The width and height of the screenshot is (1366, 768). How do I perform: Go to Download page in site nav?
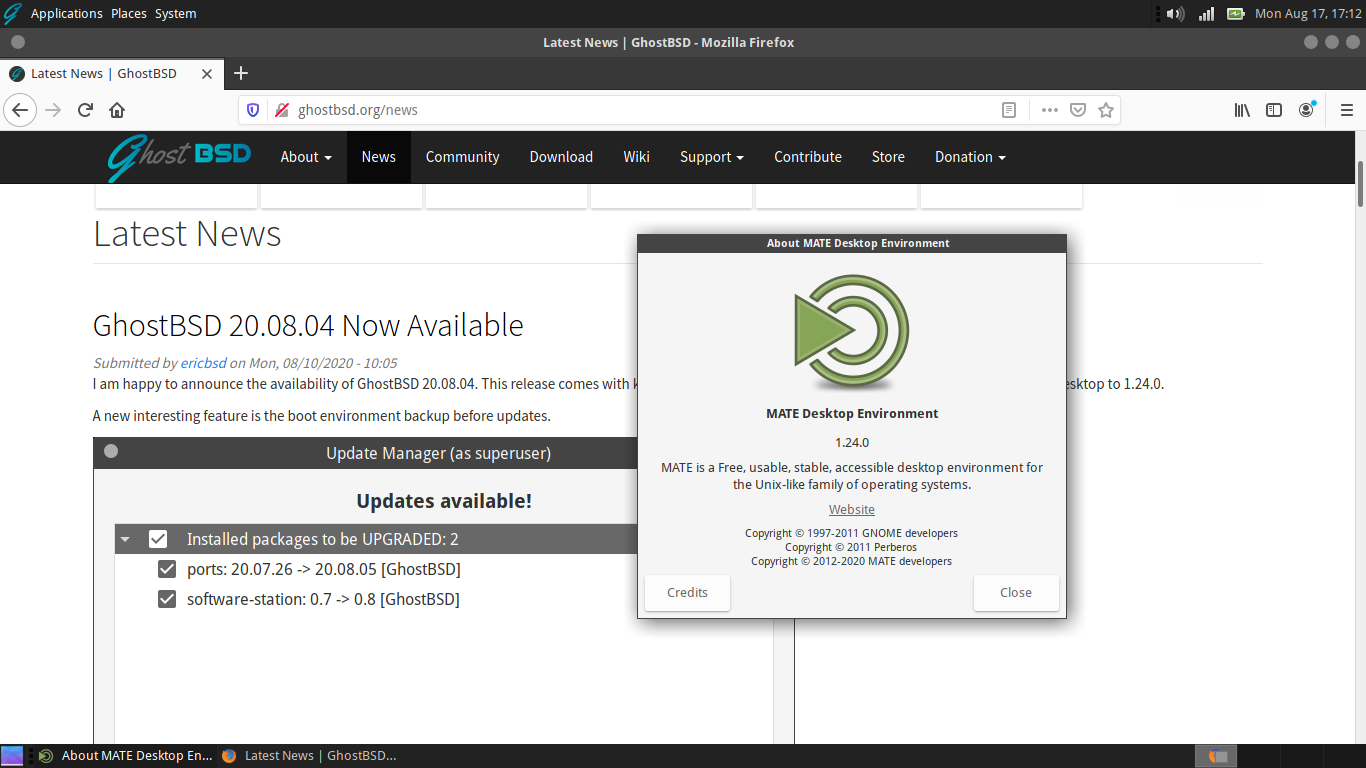pos(561,157)
